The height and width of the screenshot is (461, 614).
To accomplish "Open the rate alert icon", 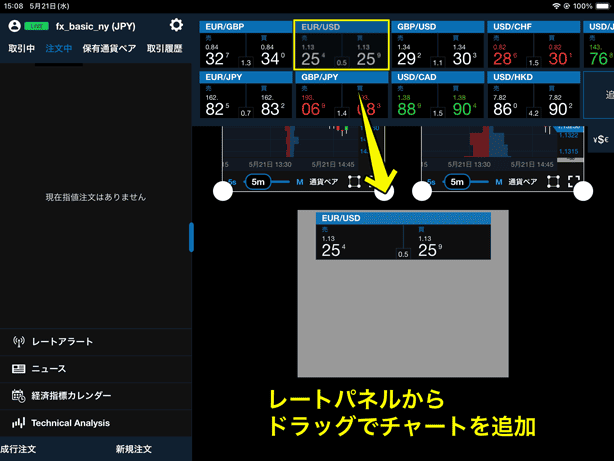I will [18, 342].
